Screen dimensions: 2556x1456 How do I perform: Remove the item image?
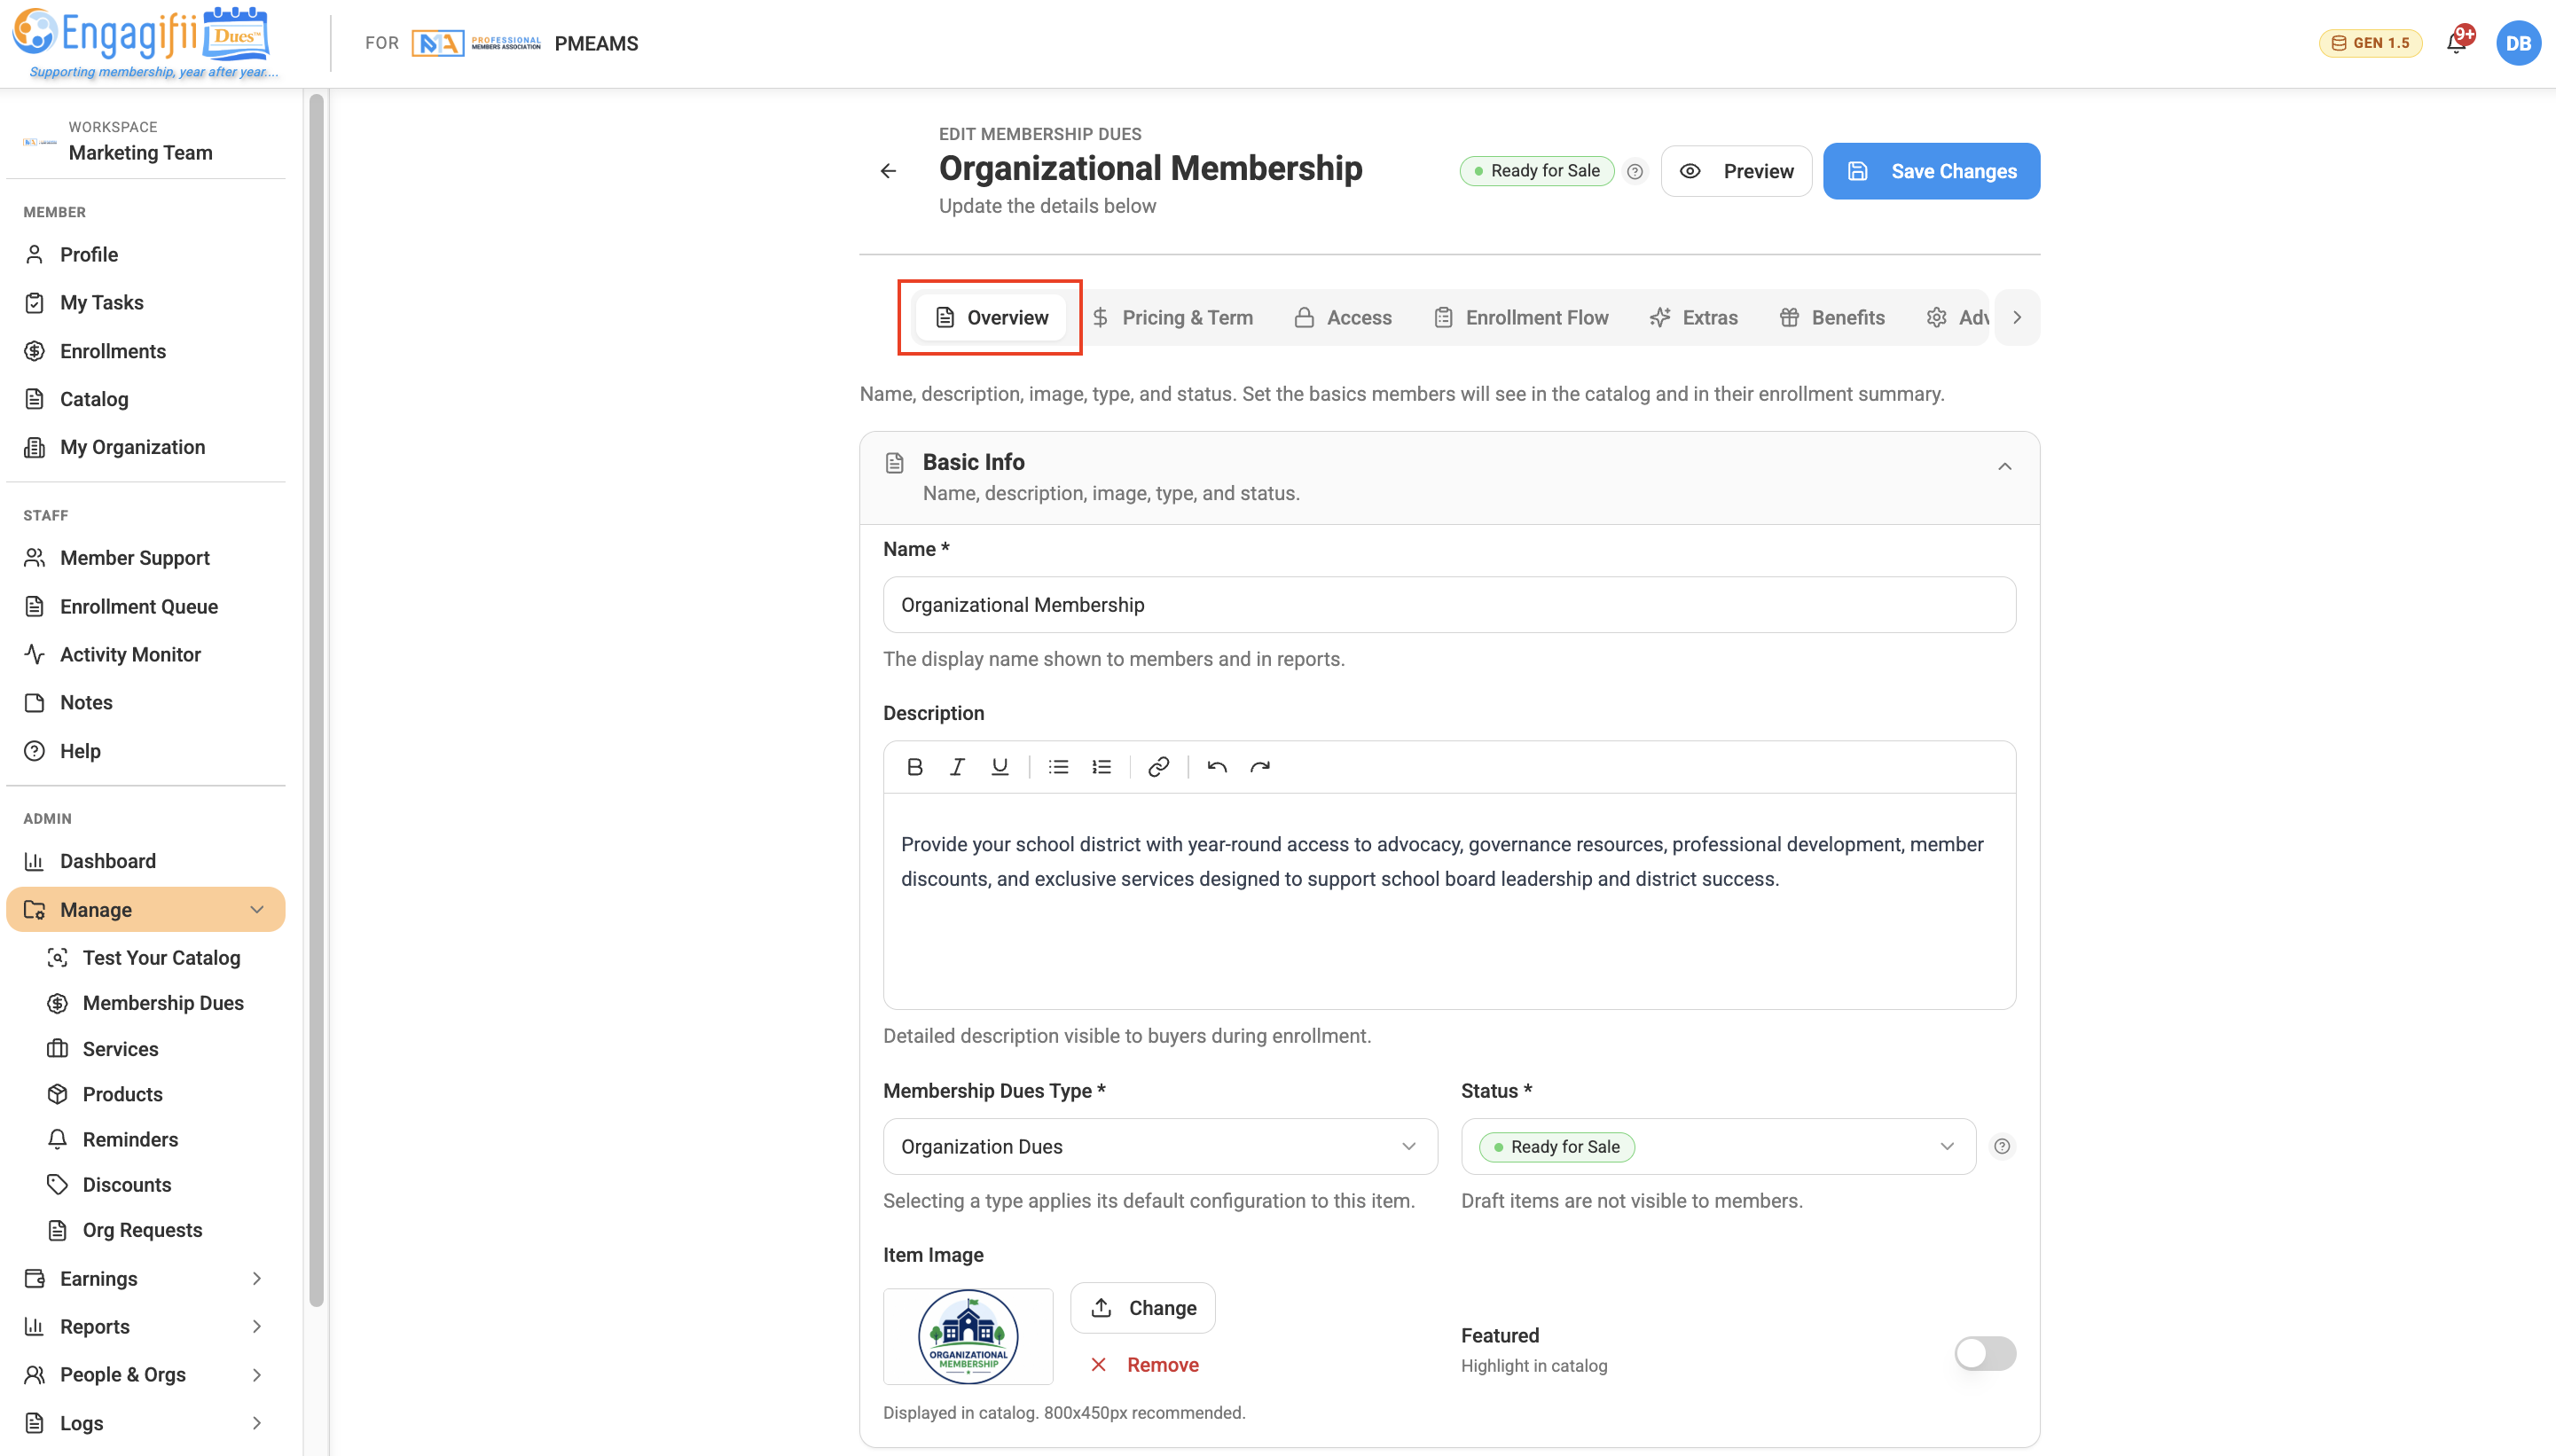tap(1144, 1365)
